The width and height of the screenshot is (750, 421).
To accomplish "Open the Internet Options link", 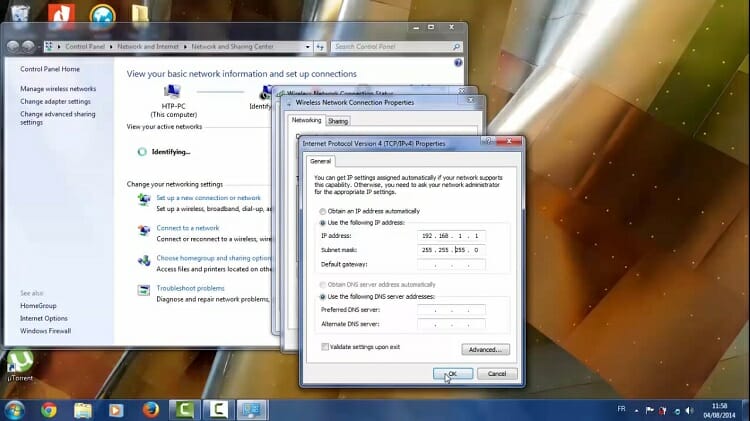I will 44,319.
